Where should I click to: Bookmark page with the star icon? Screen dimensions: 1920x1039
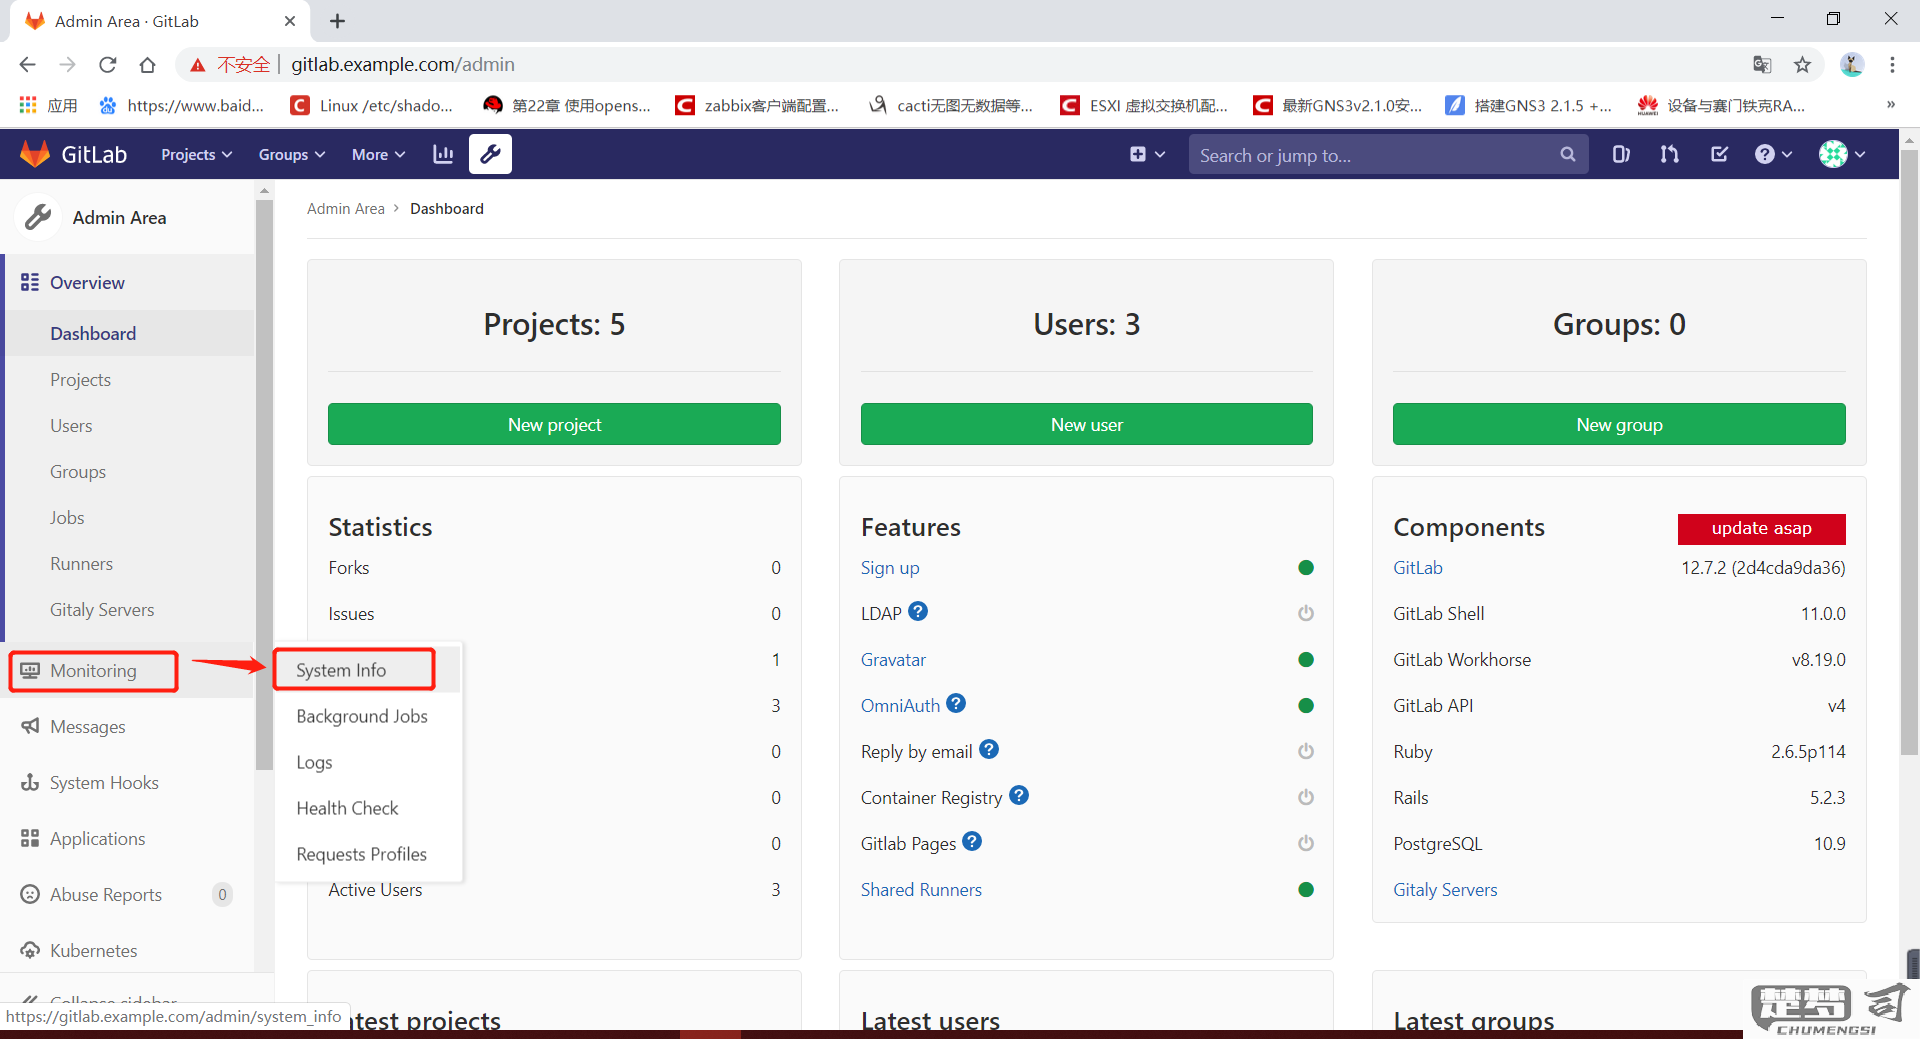[1802, 64]
